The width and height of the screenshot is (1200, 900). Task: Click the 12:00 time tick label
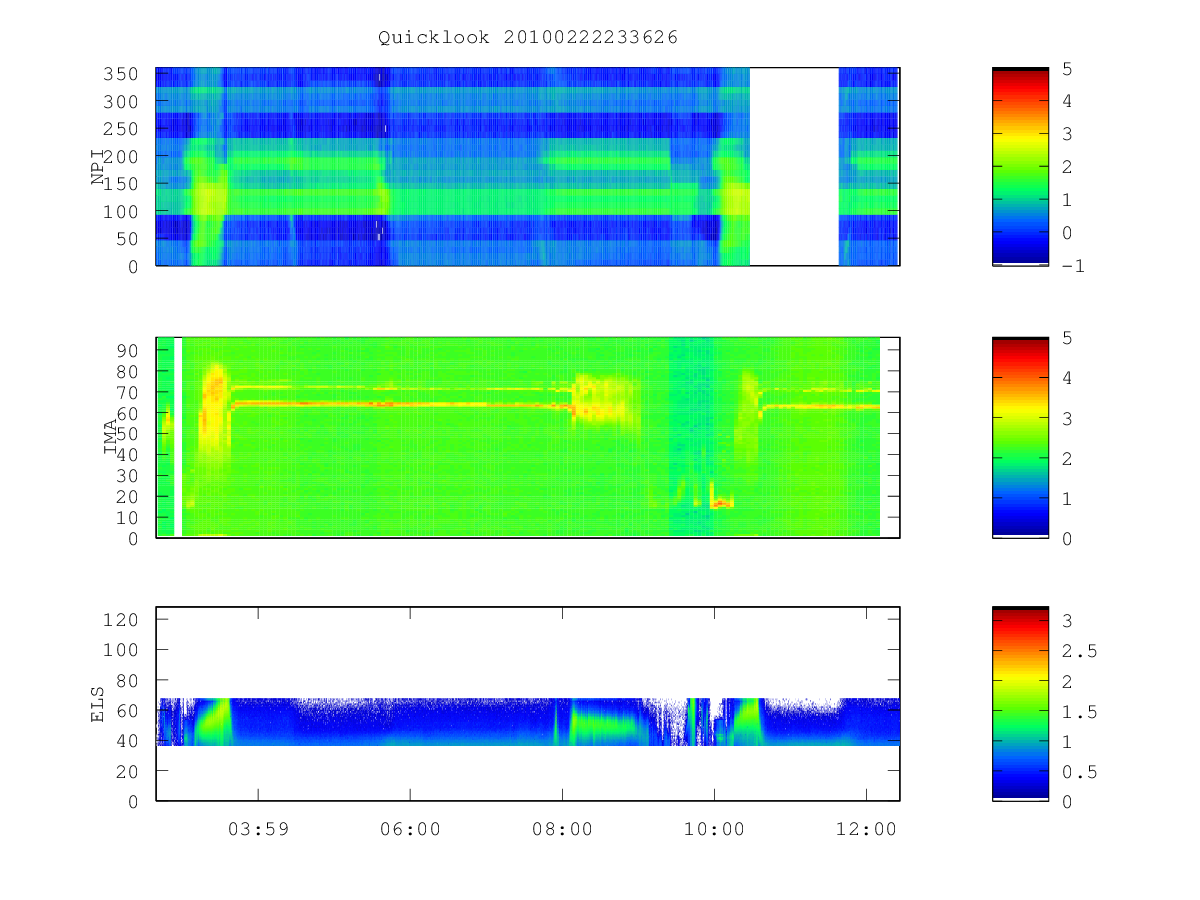click(866, 829)
